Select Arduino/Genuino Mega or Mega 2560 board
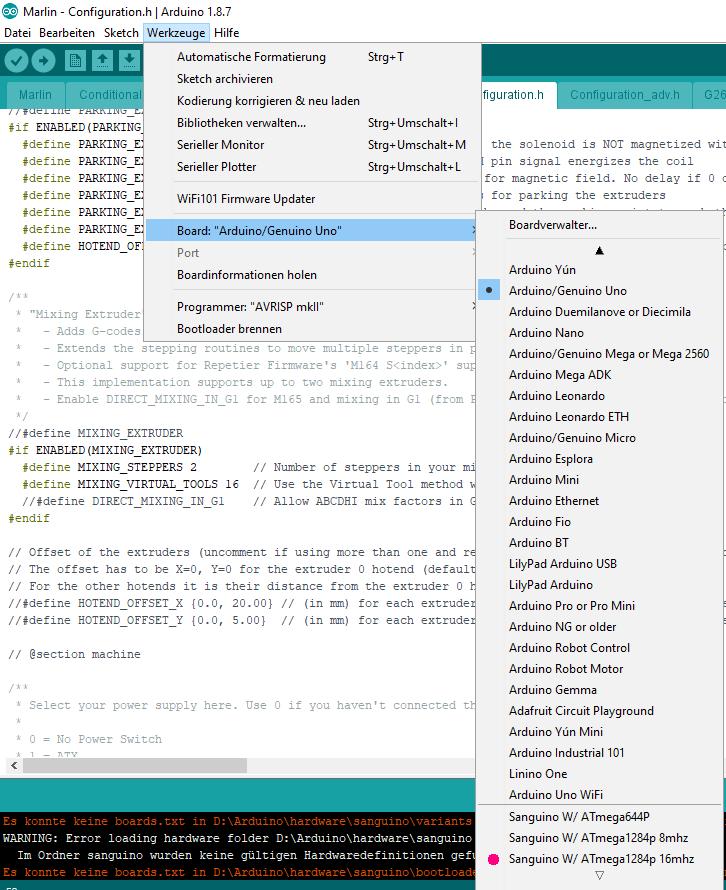This screenshot has height=890, width=726. (599, 354)
